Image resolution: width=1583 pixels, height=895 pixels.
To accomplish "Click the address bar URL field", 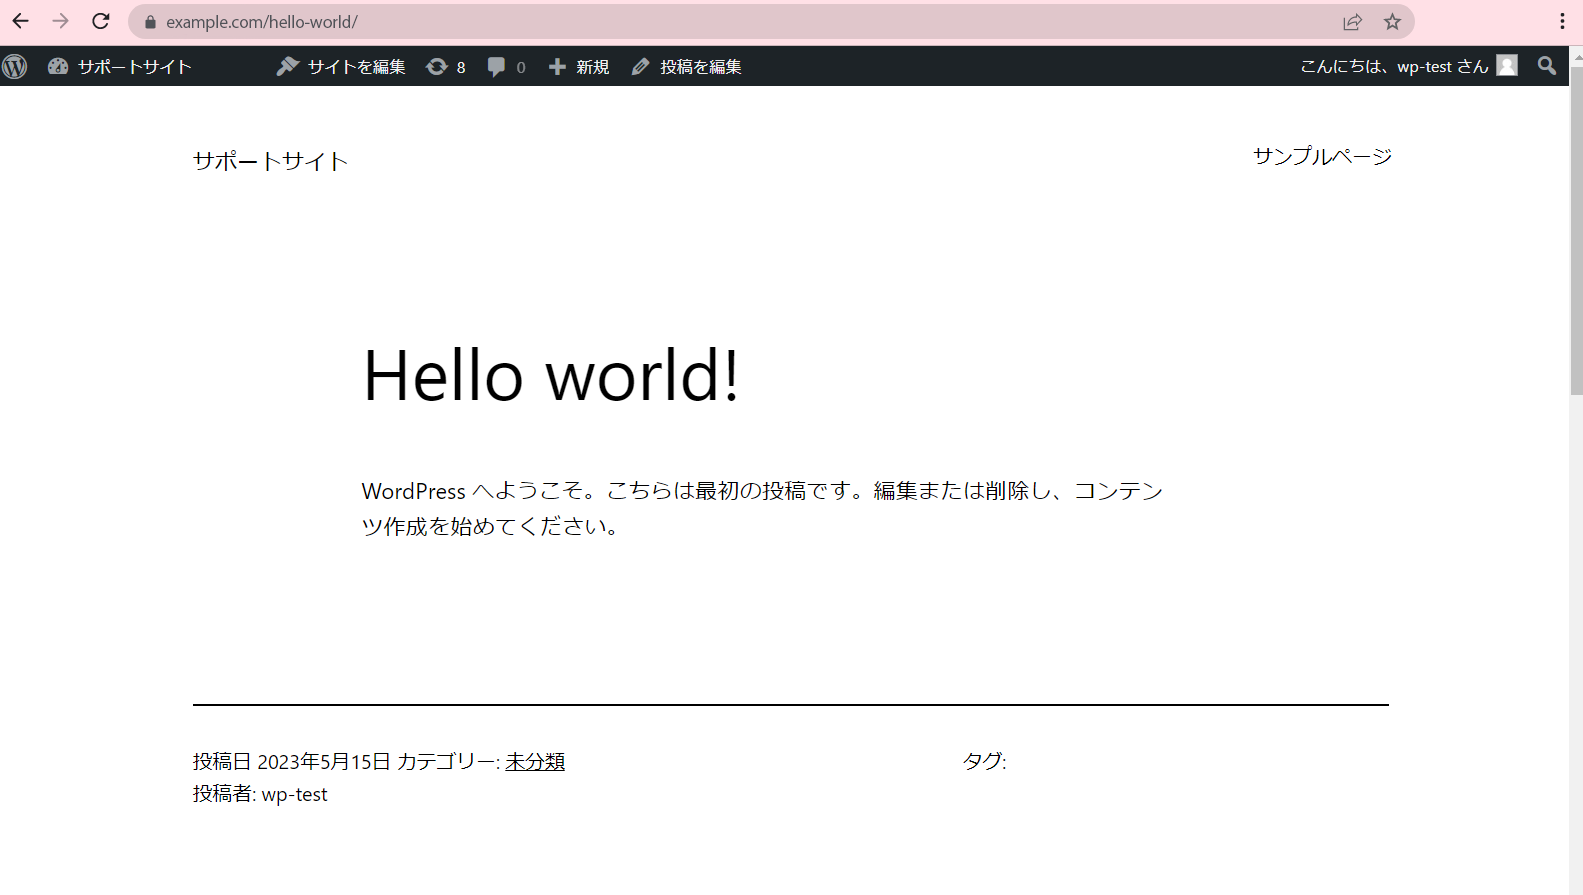I will (x=700, y=22).
